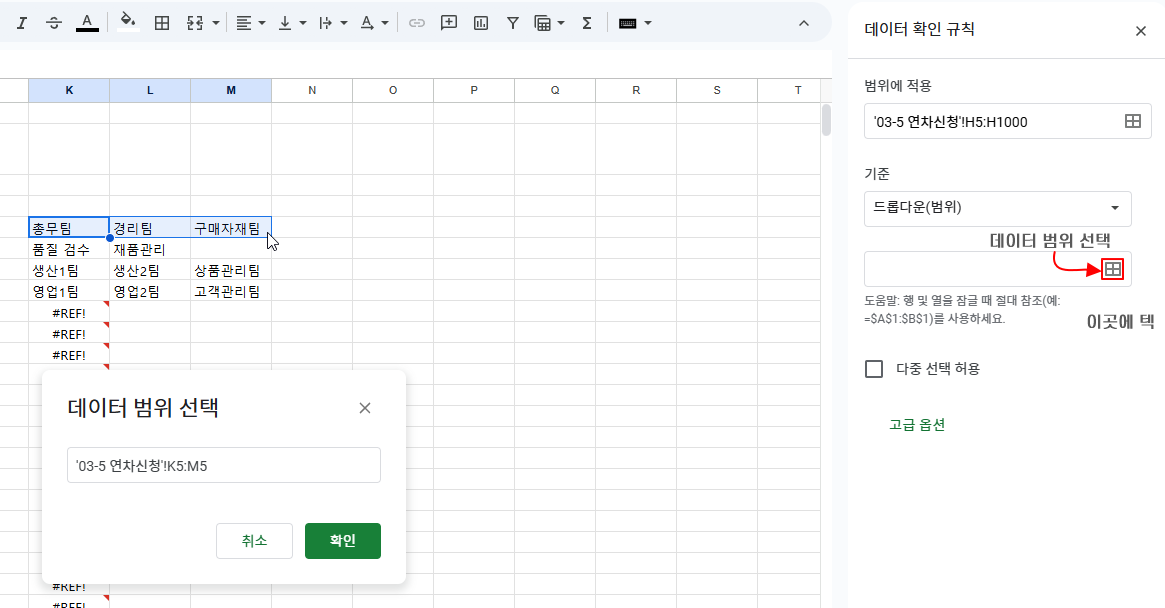Close the 데이터 범위 선택 dialog
Image resolution: width=1165 pixels, height=608 pixels.
click(x=365, y=408)
